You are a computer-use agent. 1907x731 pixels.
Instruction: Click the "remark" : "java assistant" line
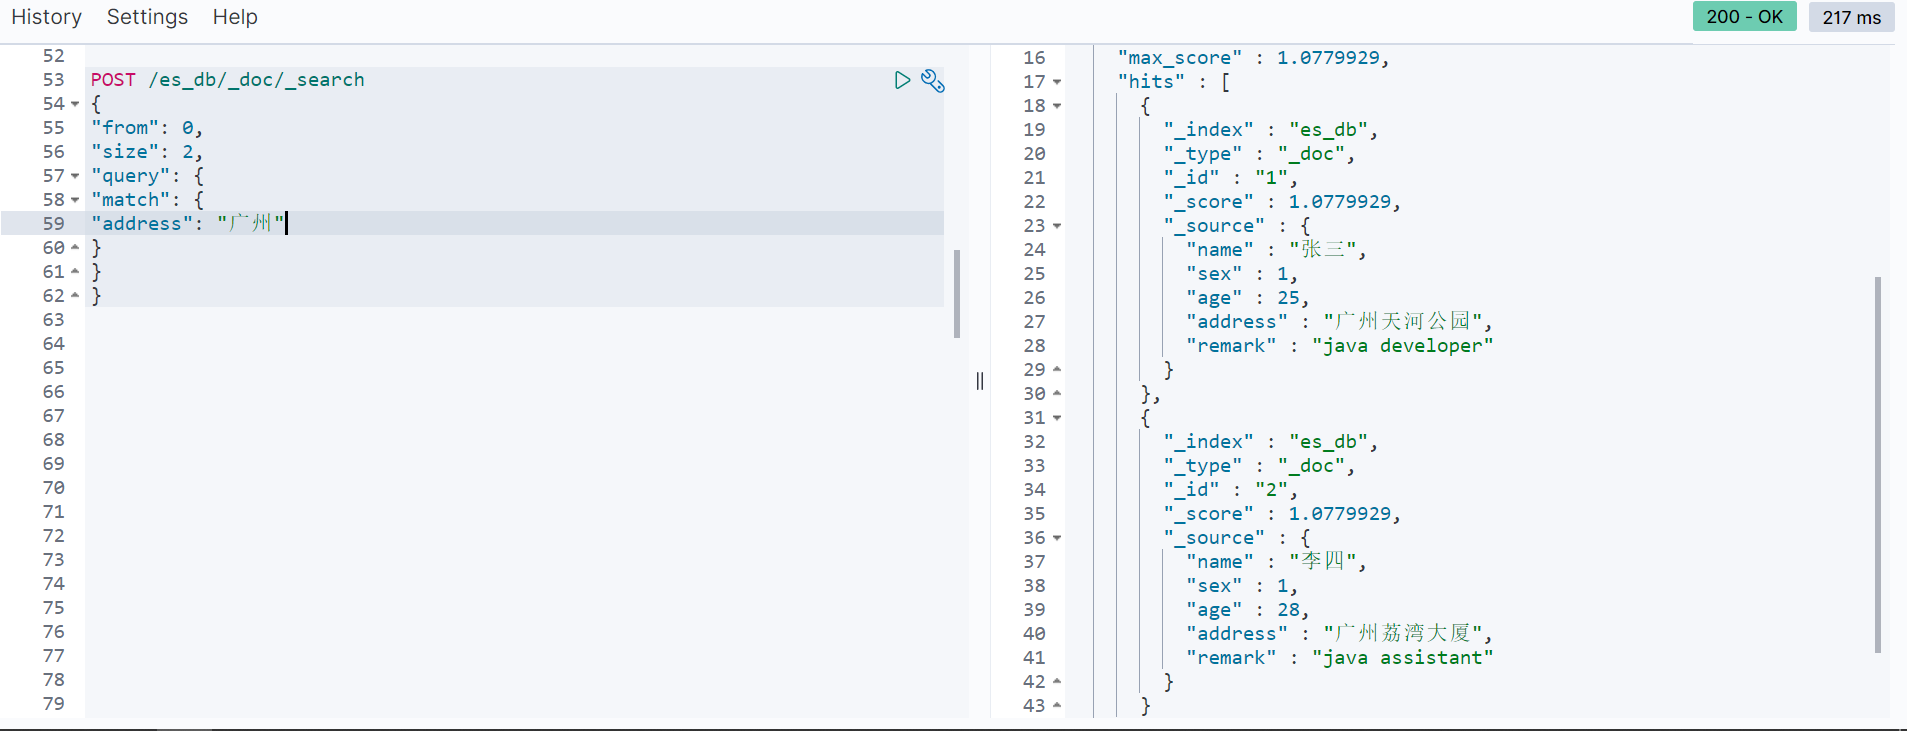pos(1339,658)
